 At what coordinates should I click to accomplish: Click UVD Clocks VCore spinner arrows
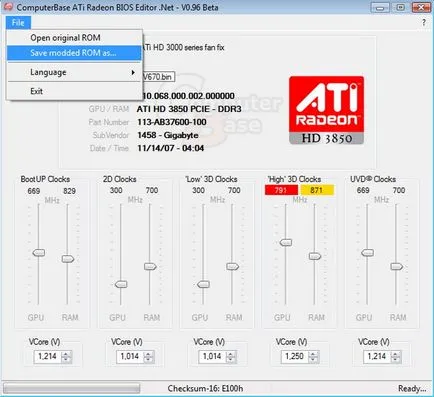click(x=396, y=357)
